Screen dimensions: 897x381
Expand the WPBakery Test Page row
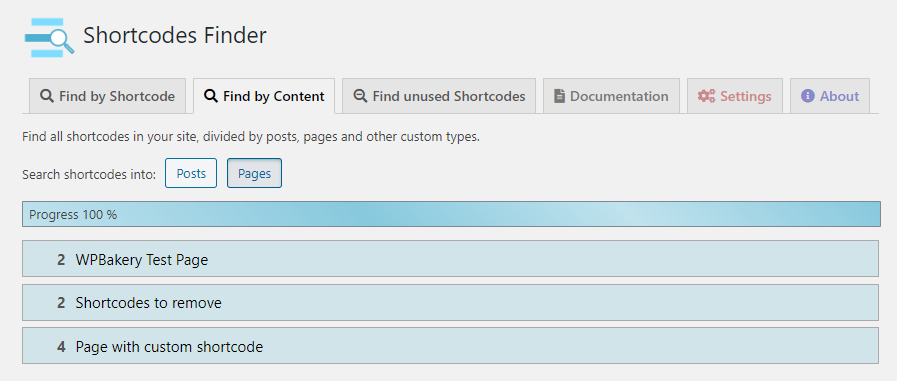pos(450,259)
